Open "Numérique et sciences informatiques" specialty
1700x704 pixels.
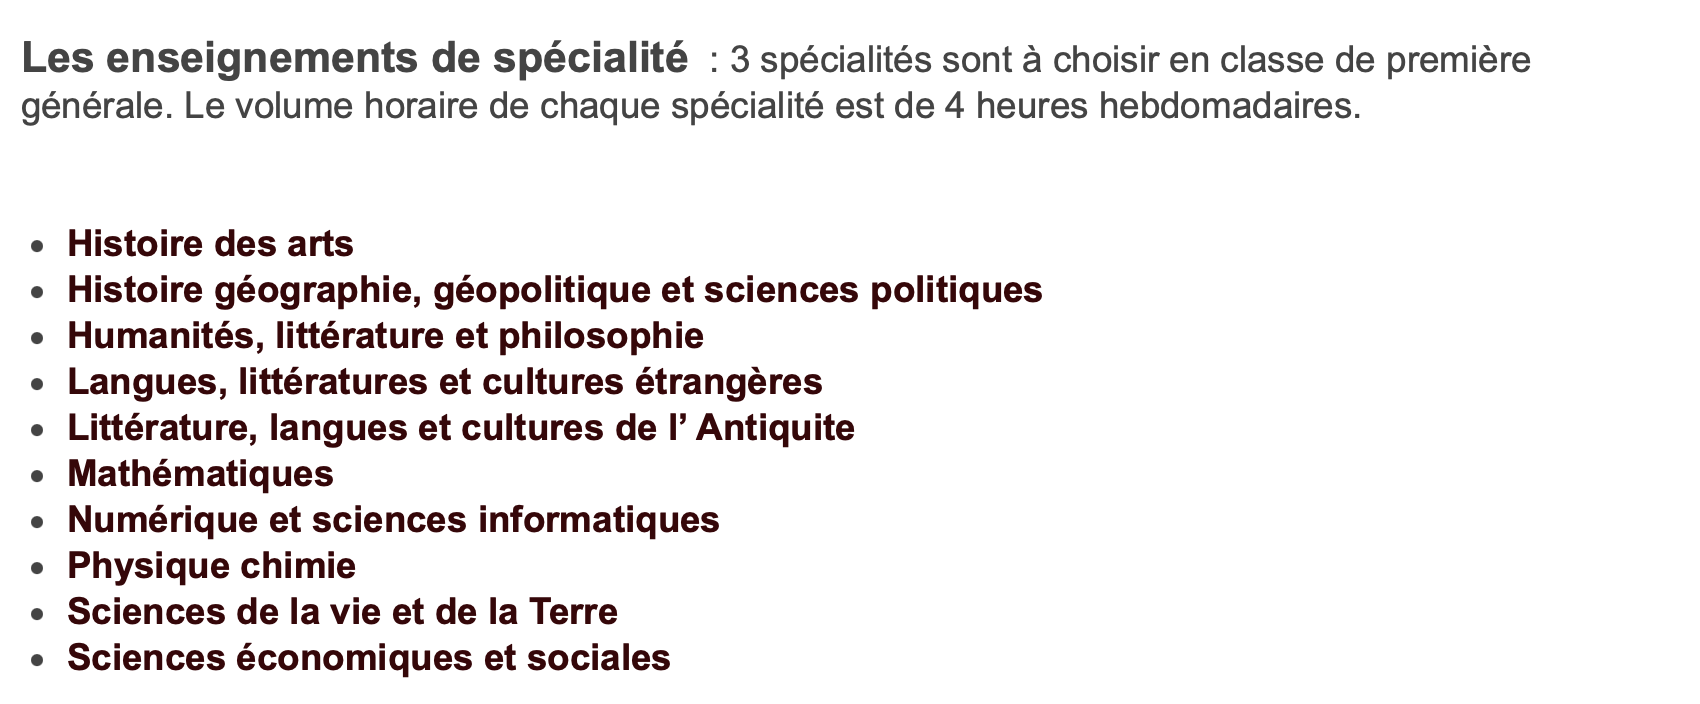click(x=393, y=520)
